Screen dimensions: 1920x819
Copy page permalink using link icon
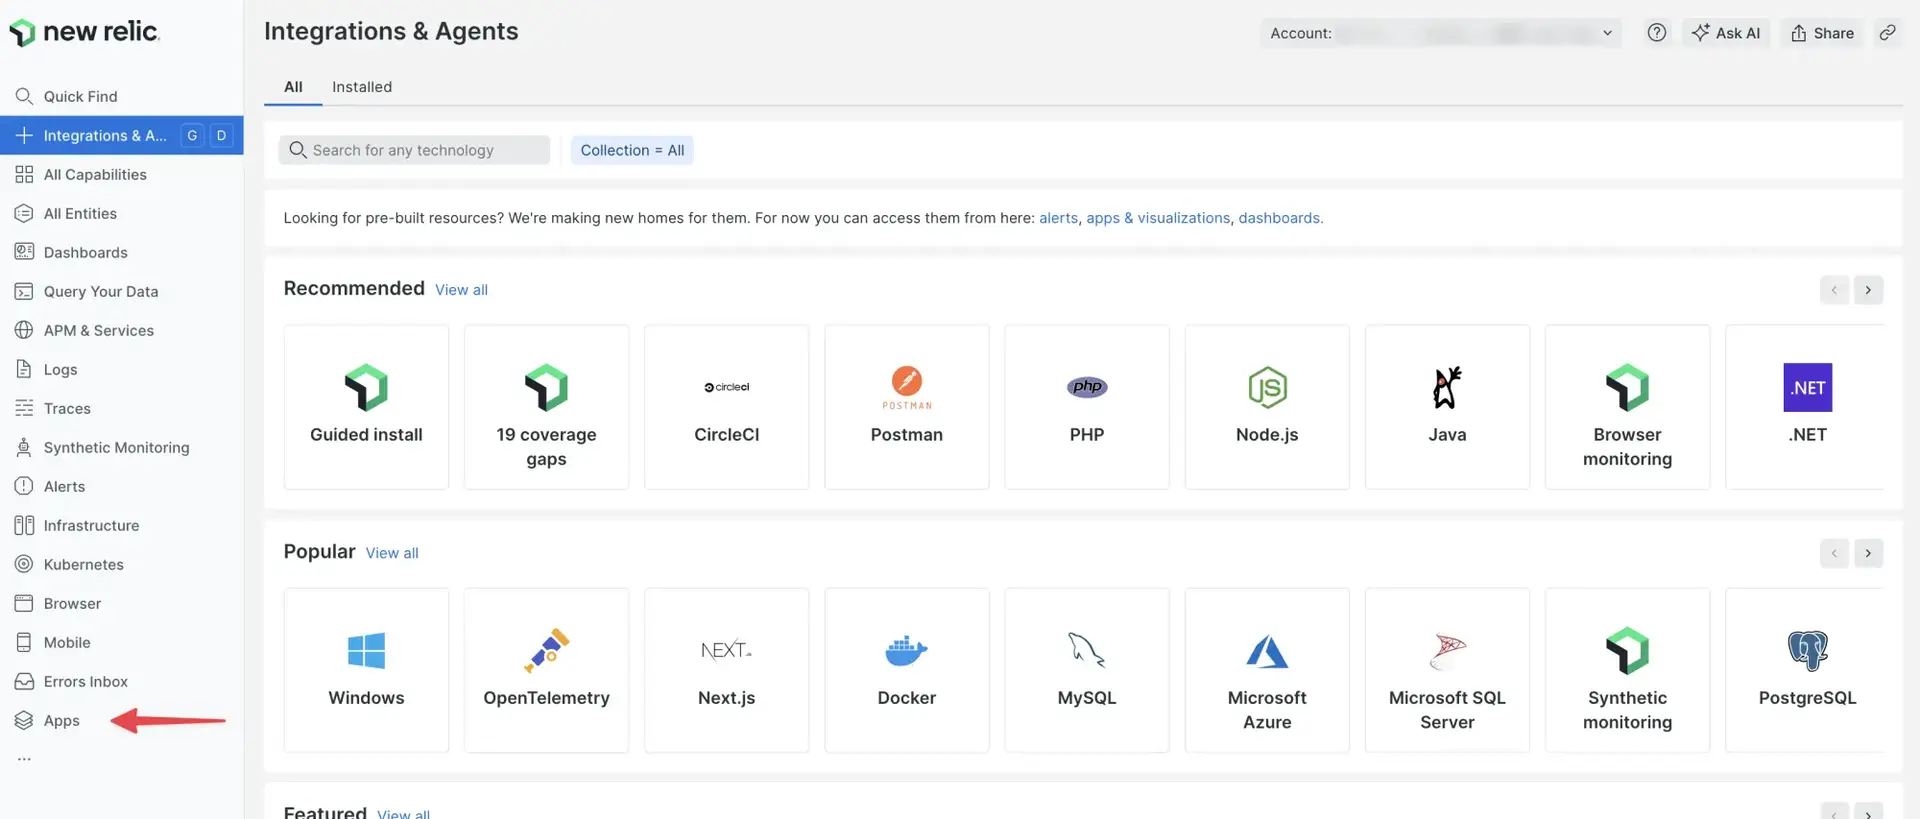coord(1887,33)
